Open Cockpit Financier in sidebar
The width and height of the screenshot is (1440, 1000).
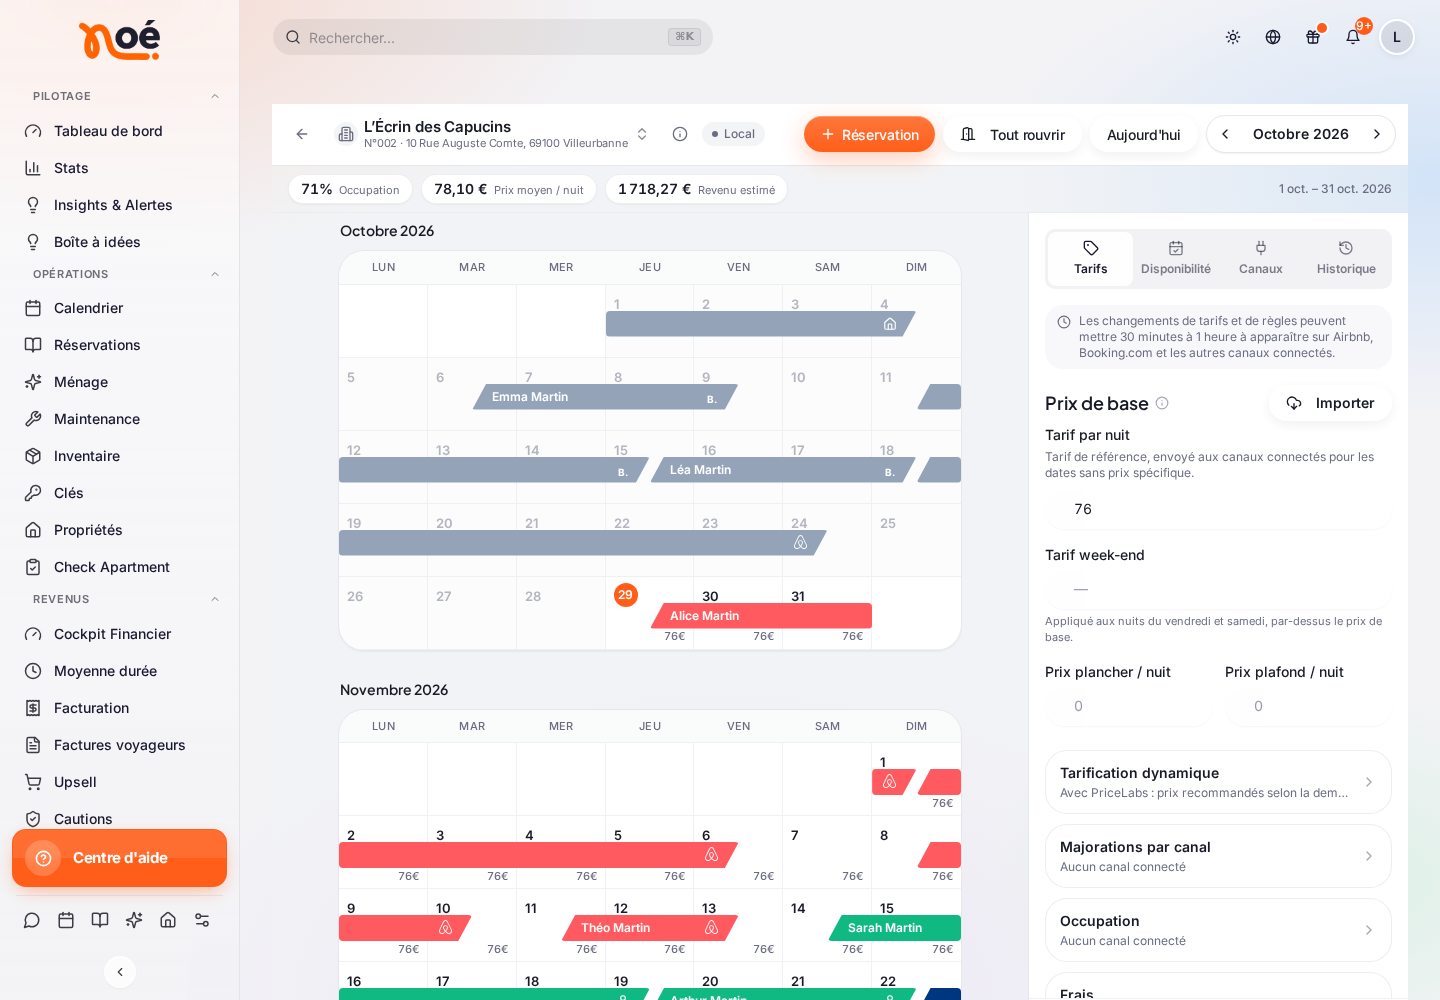tap(120, 634)
